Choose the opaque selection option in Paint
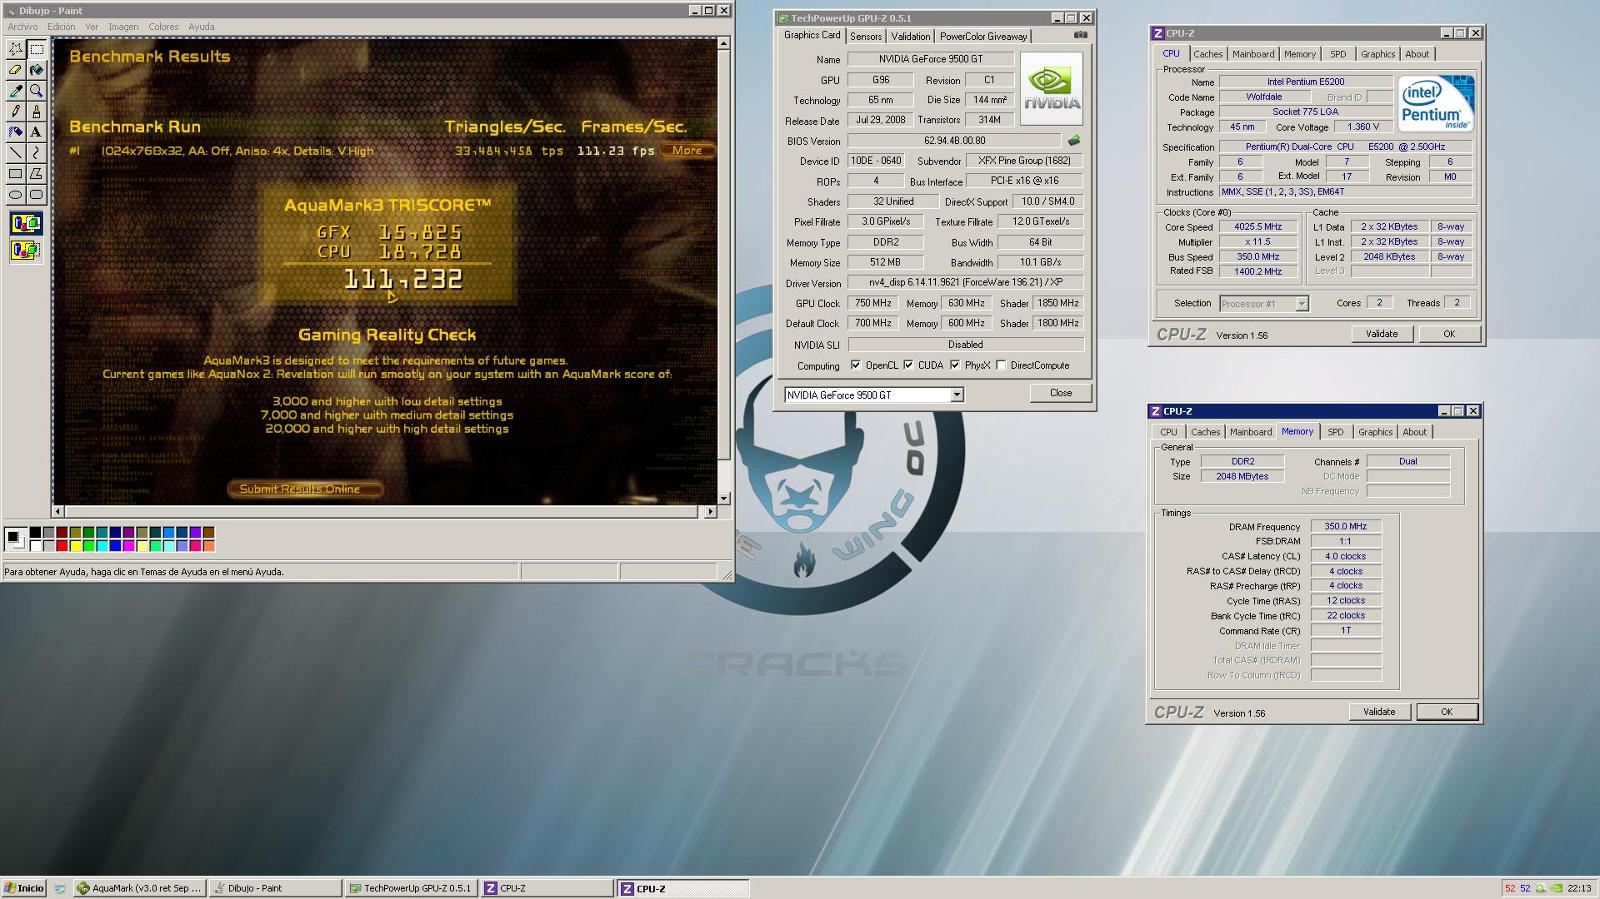The image size is (1600, 899). (x=26, y=224)
